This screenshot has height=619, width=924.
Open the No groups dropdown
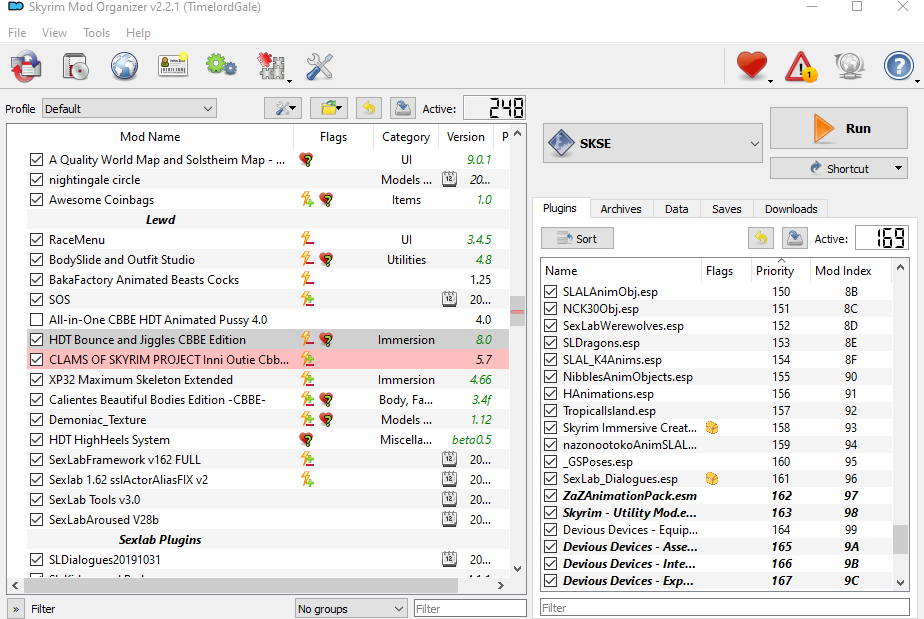(351, 608)
